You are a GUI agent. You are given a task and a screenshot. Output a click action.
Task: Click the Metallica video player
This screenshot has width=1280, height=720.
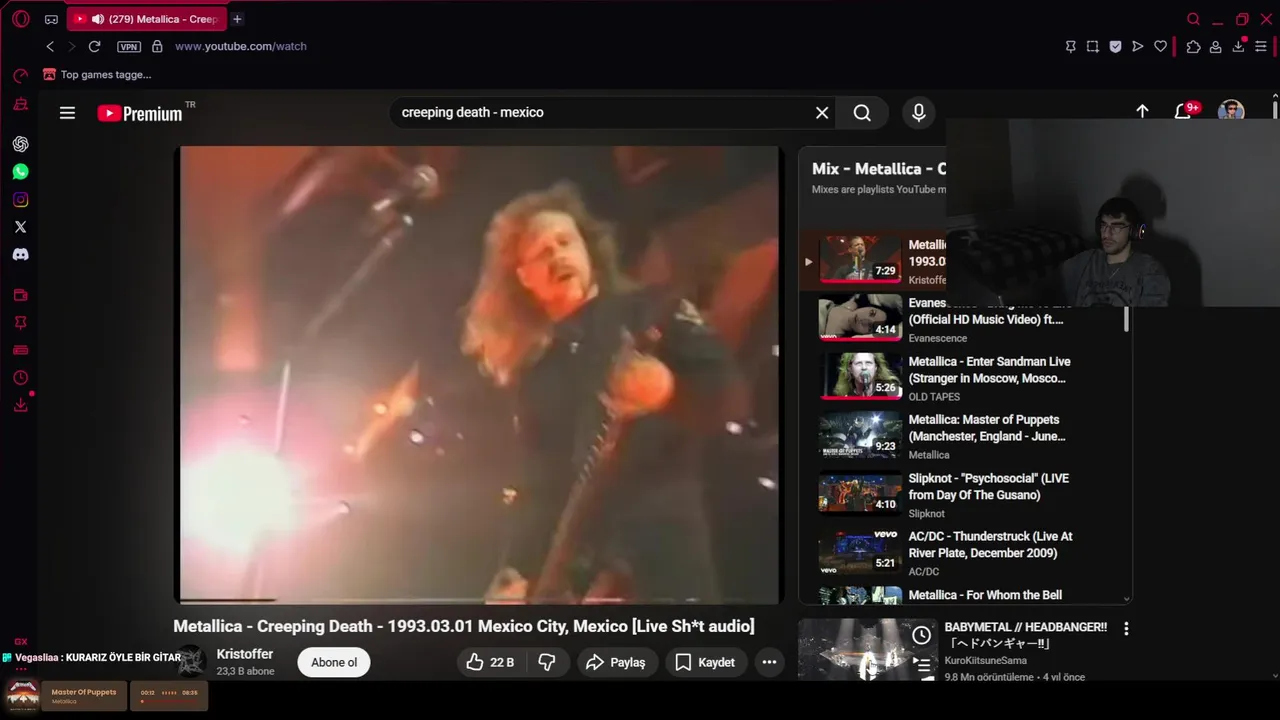478,375
